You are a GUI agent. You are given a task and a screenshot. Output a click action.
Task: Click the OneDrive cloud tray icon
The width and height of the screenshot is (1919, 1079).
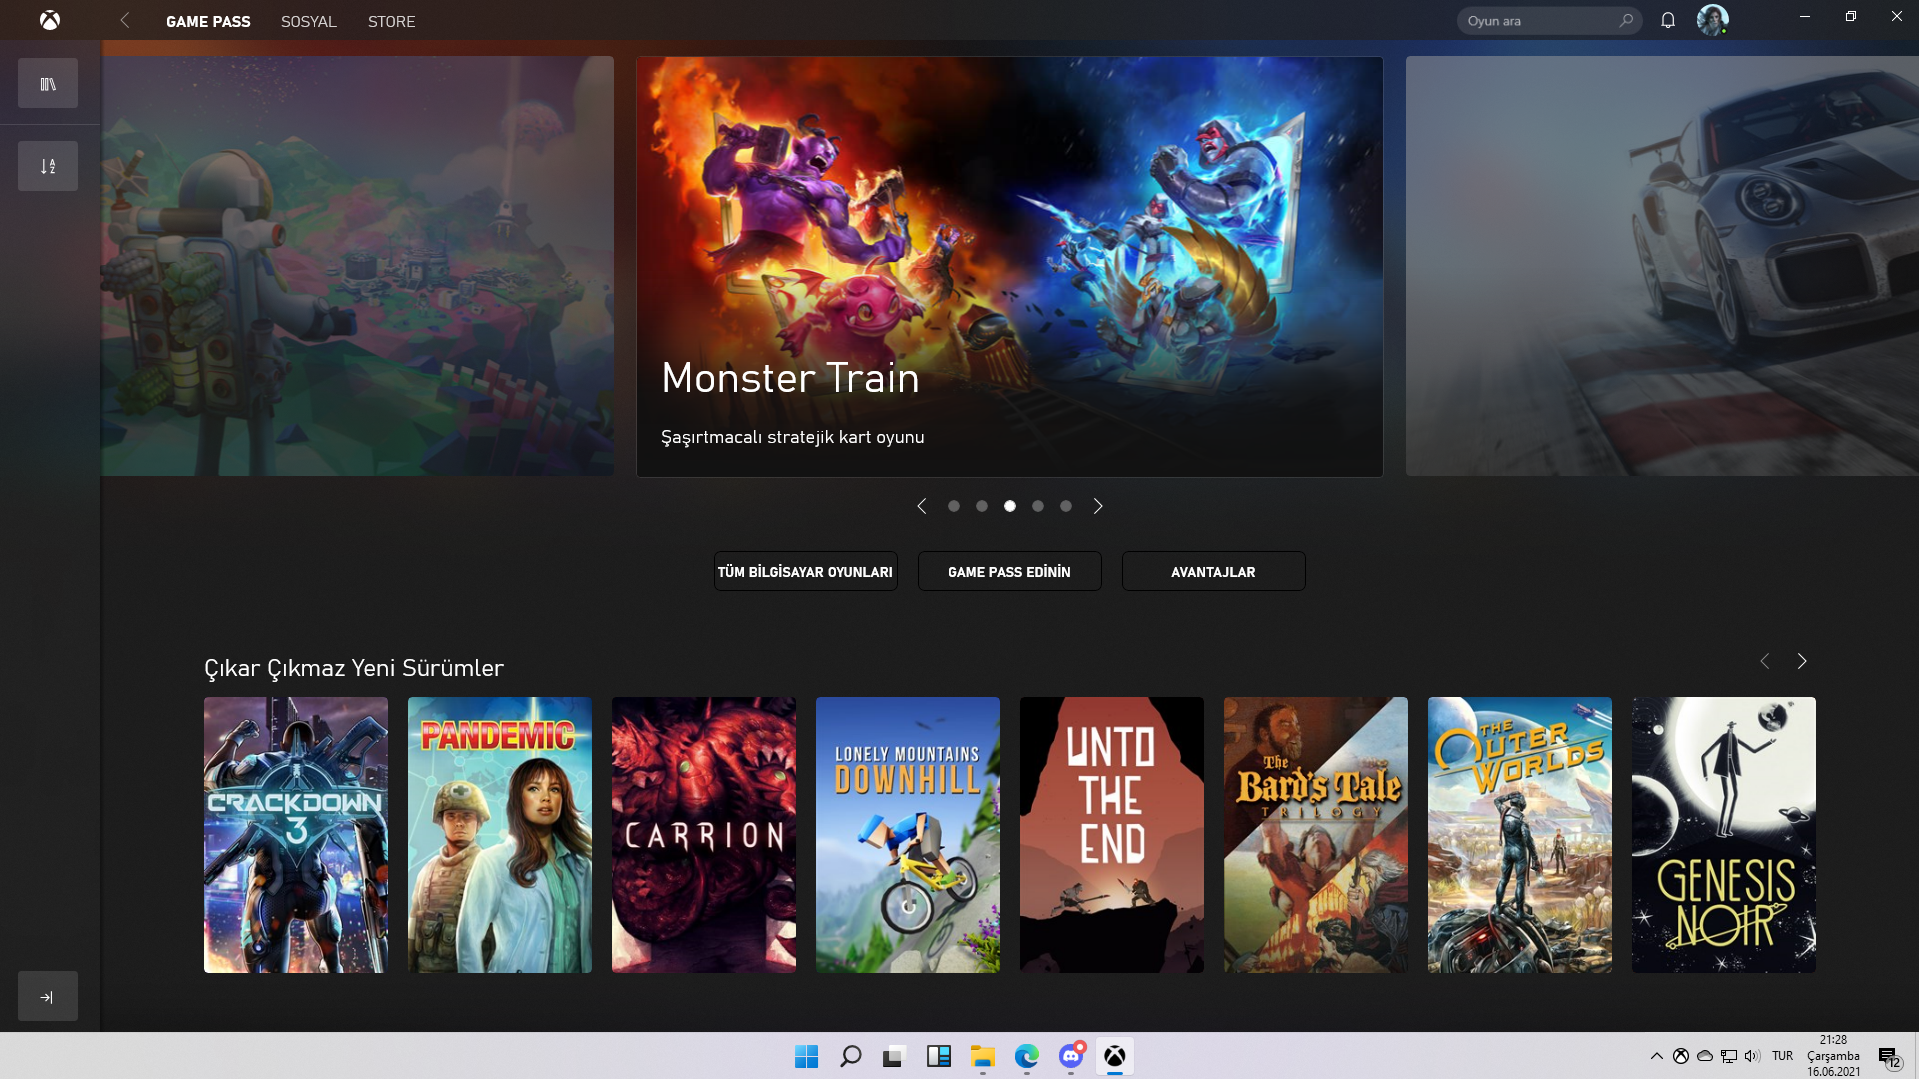(x=1705, y=1056)
